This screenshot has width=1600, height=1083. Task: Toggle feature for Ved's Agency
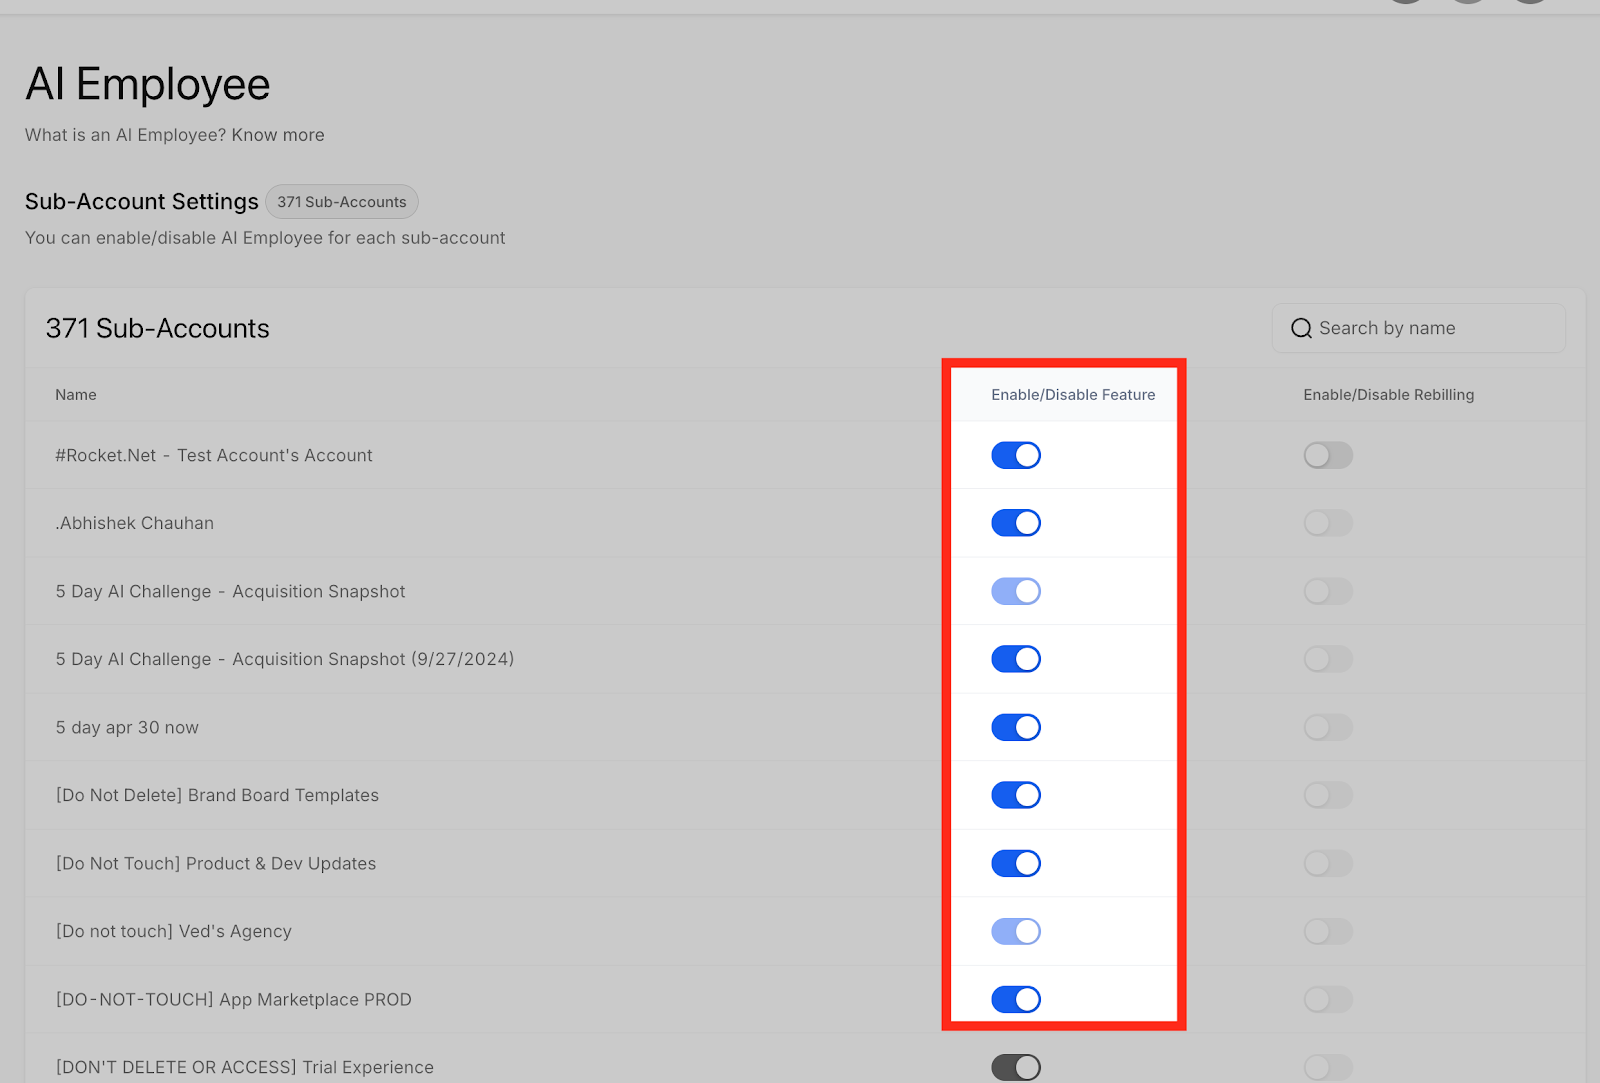pos(1016,931)
